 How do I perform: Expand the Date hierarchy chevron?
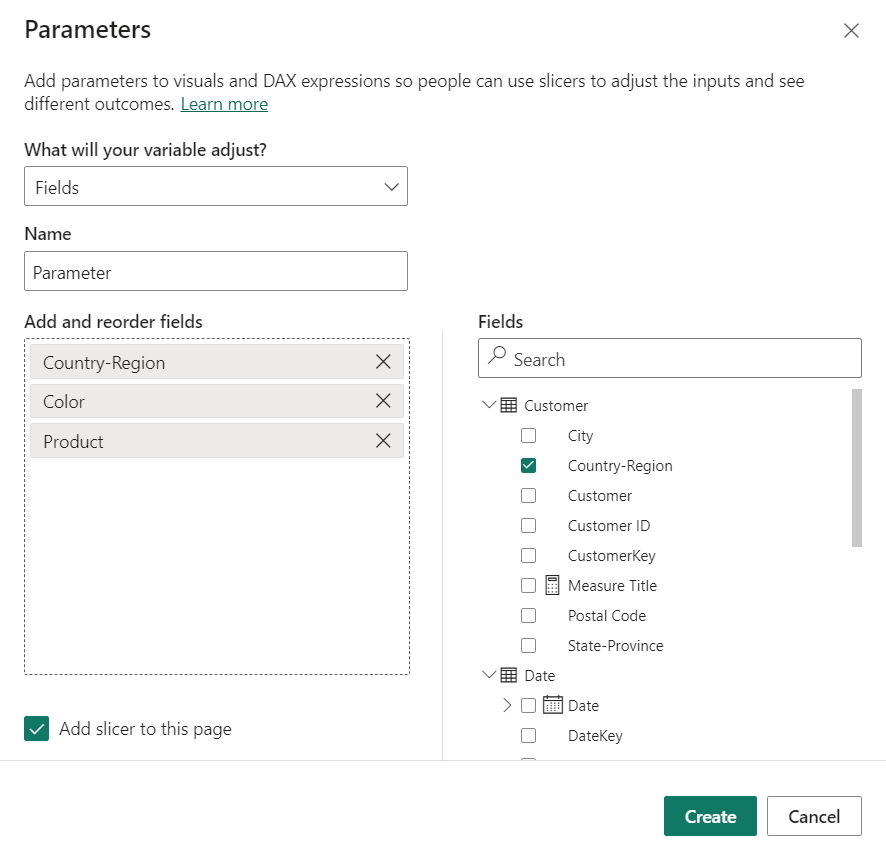(508, 705)
